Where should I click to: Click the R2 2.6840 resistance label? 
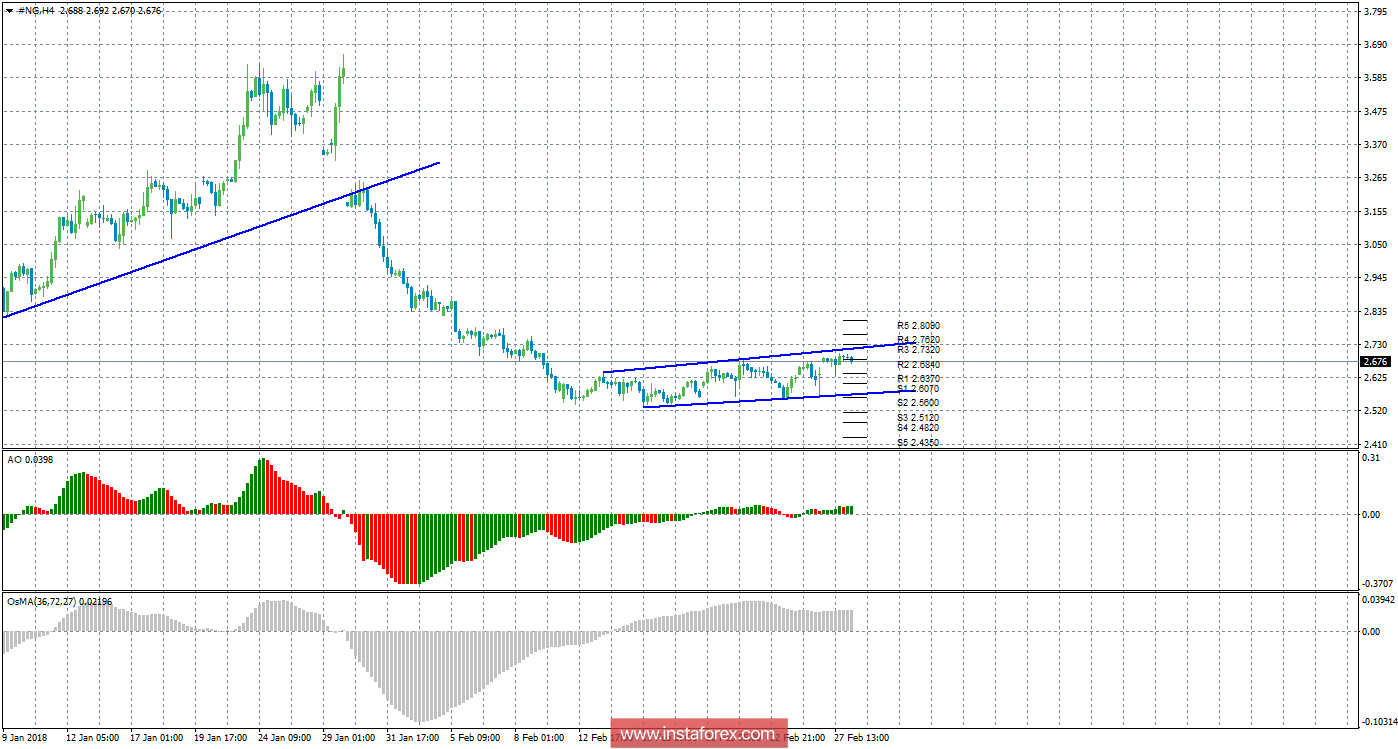pos(917,365)
